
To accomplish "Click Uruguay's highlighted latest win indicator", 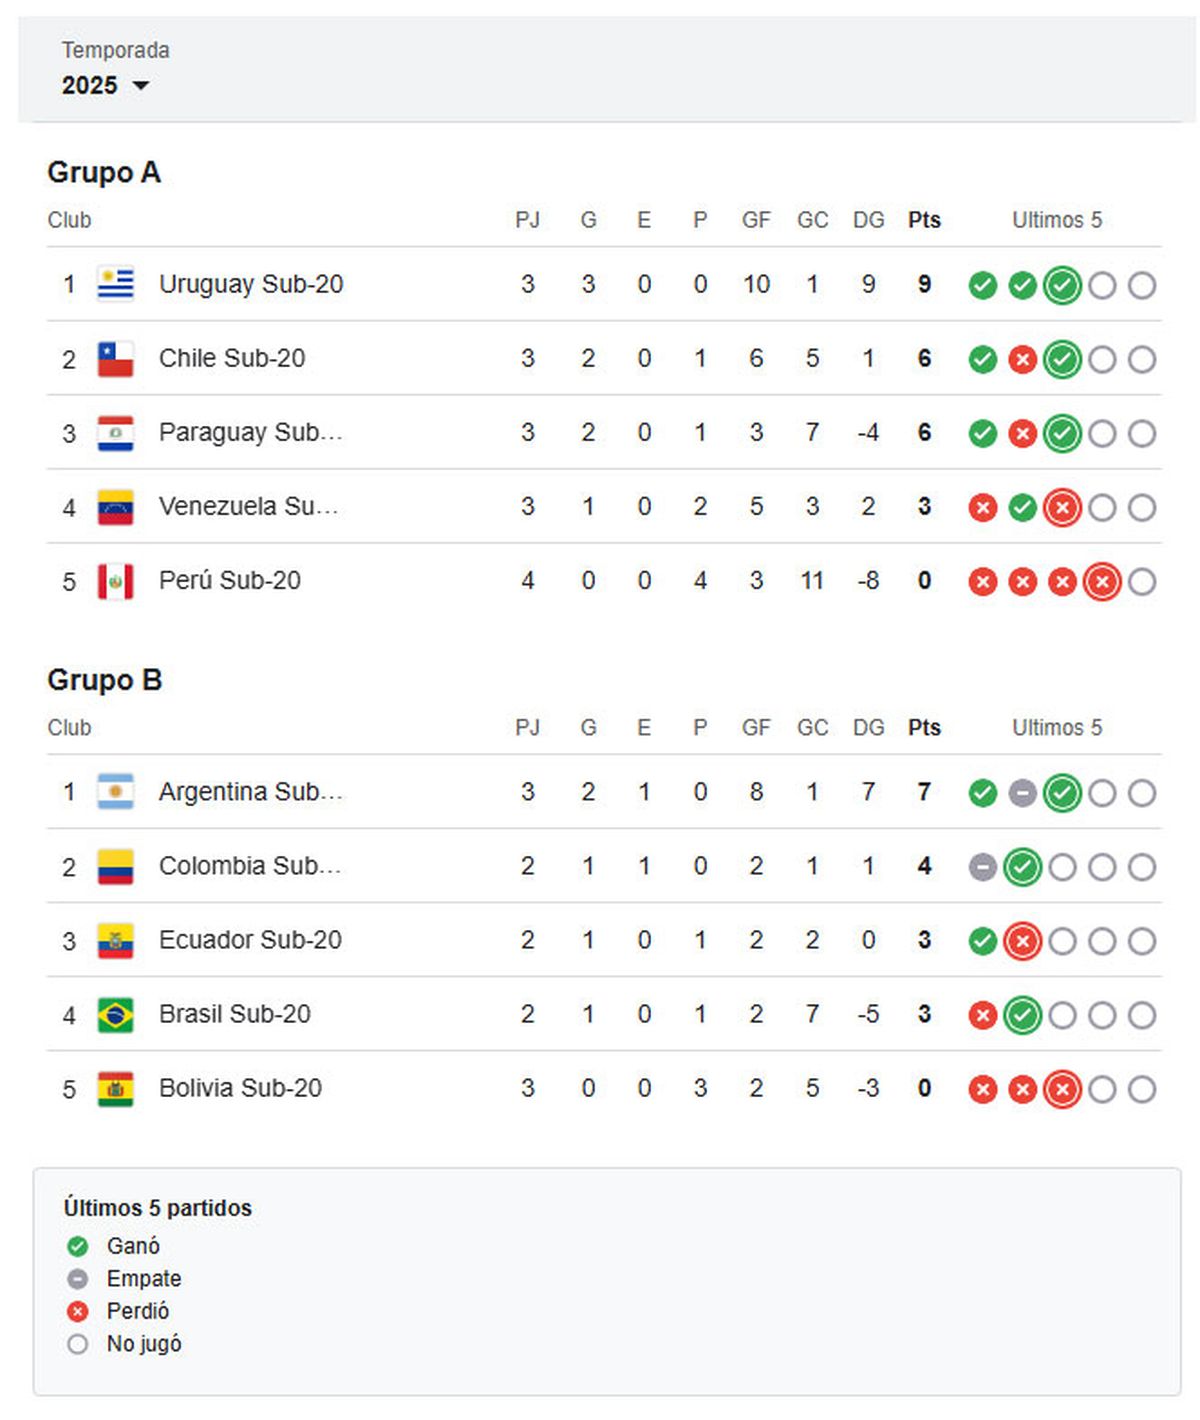I will [1062, 286].
